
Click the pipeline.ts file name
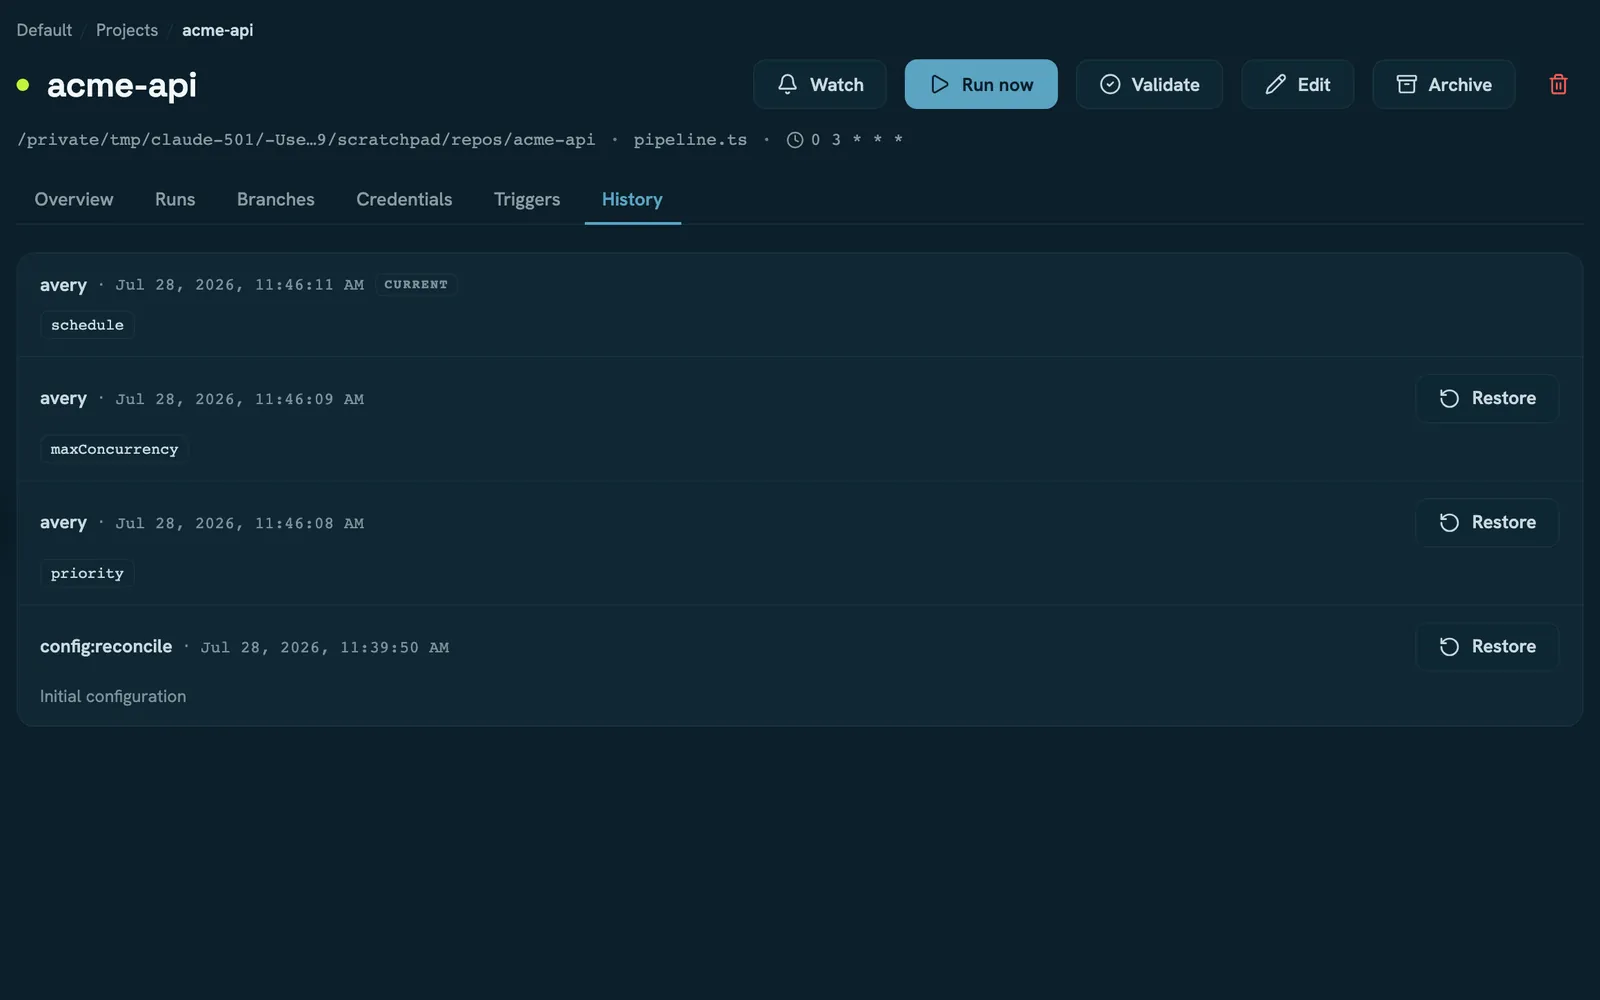click(x=690, y=140)
